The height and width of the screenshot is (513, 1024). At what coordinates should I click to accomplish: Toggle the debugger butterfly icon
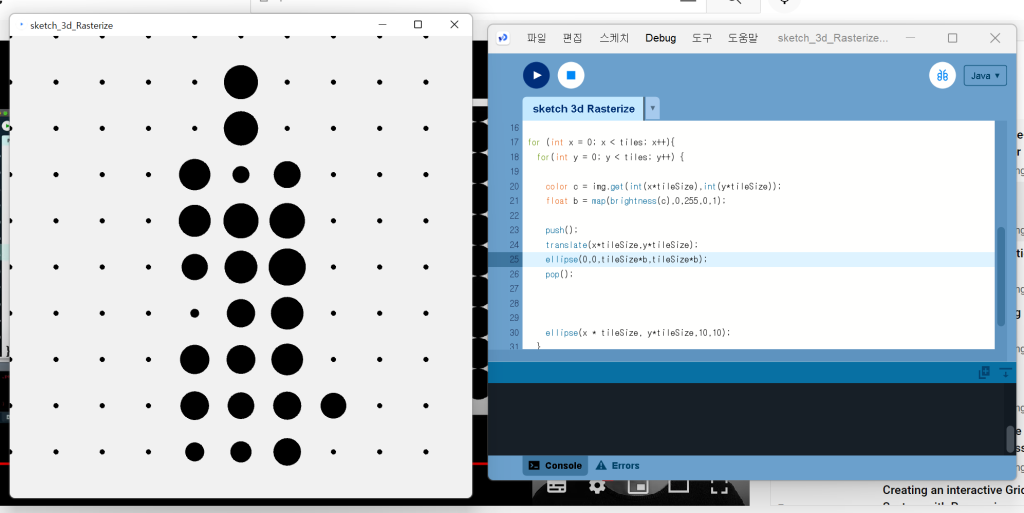click(942, 75)
